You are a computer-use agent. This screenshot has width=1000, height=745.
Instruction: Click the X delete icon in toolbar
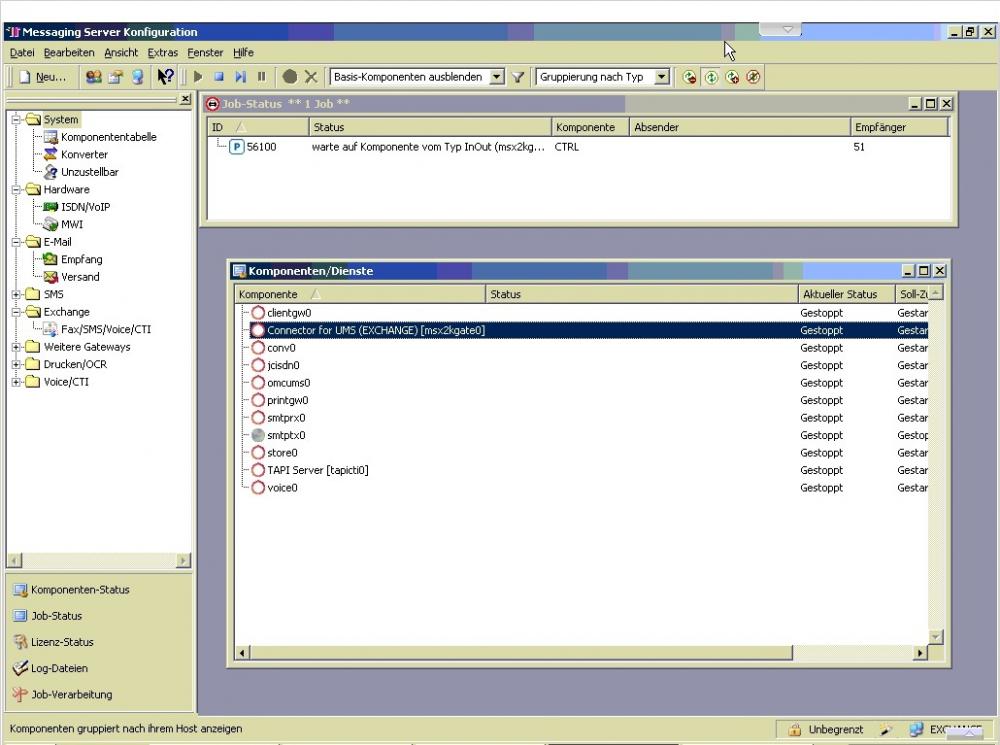point(311,77)
